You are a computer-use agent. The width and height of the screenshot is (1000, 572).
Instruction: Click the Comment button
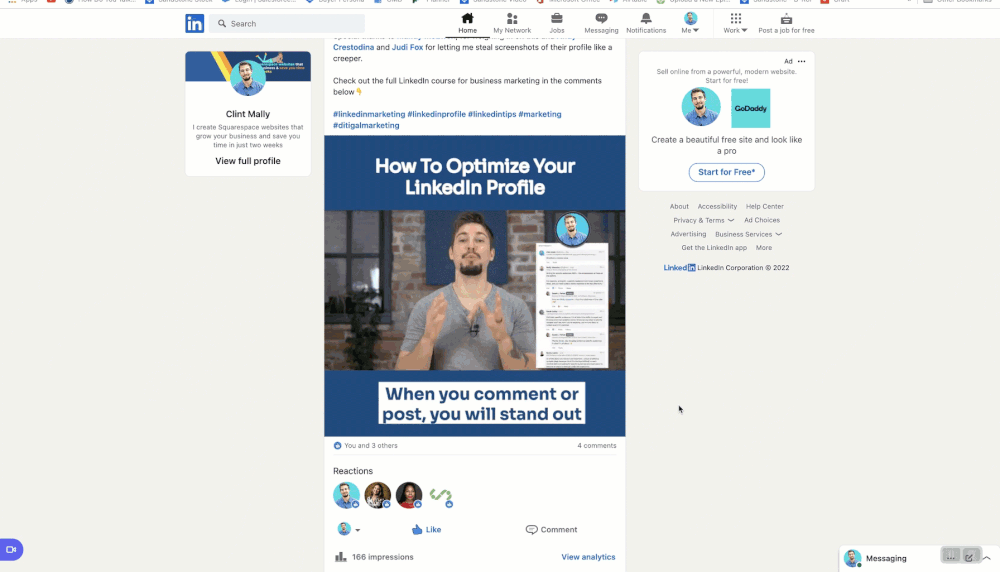551,529
